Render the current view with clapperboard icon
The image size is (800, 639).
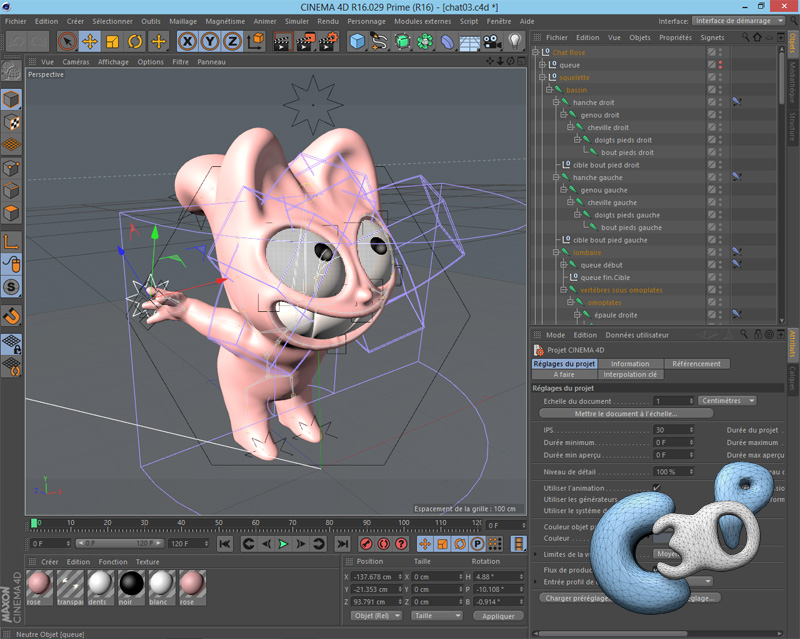pyautogui.click(x=282, y=42)
